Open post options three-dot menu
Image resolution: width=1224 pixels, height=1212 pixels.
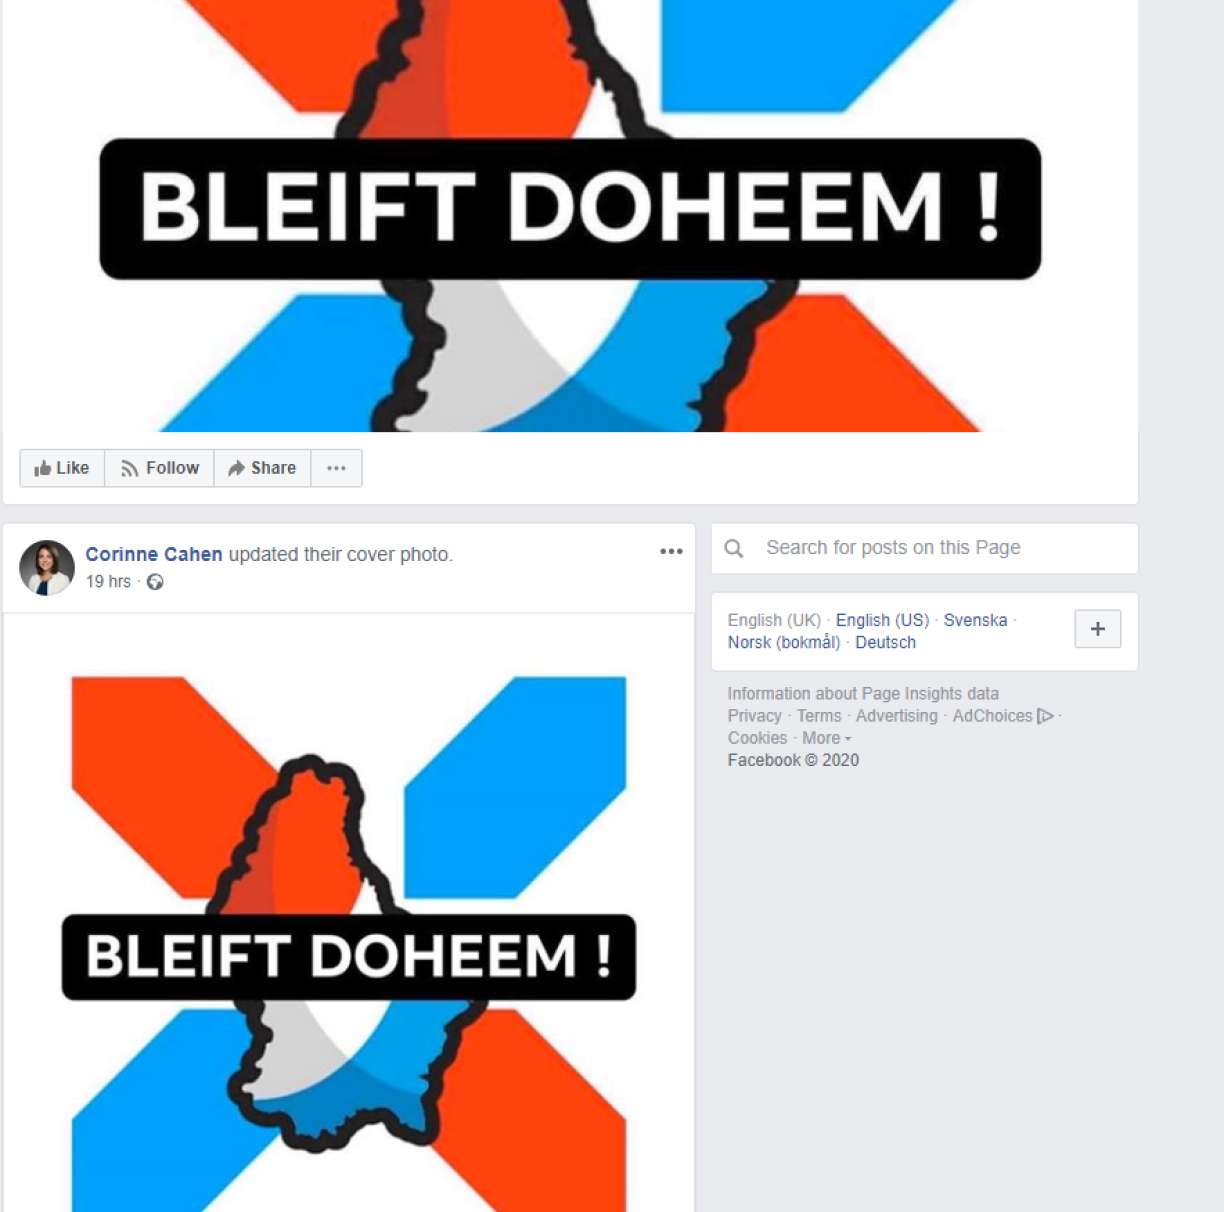(x=671, y=551)
